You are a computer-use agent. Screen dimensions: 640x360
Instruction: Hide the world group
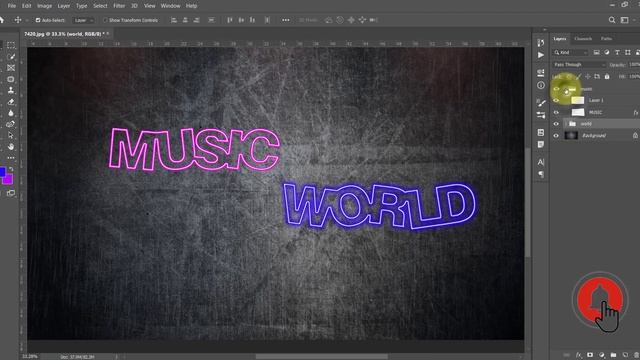point(556,124)
